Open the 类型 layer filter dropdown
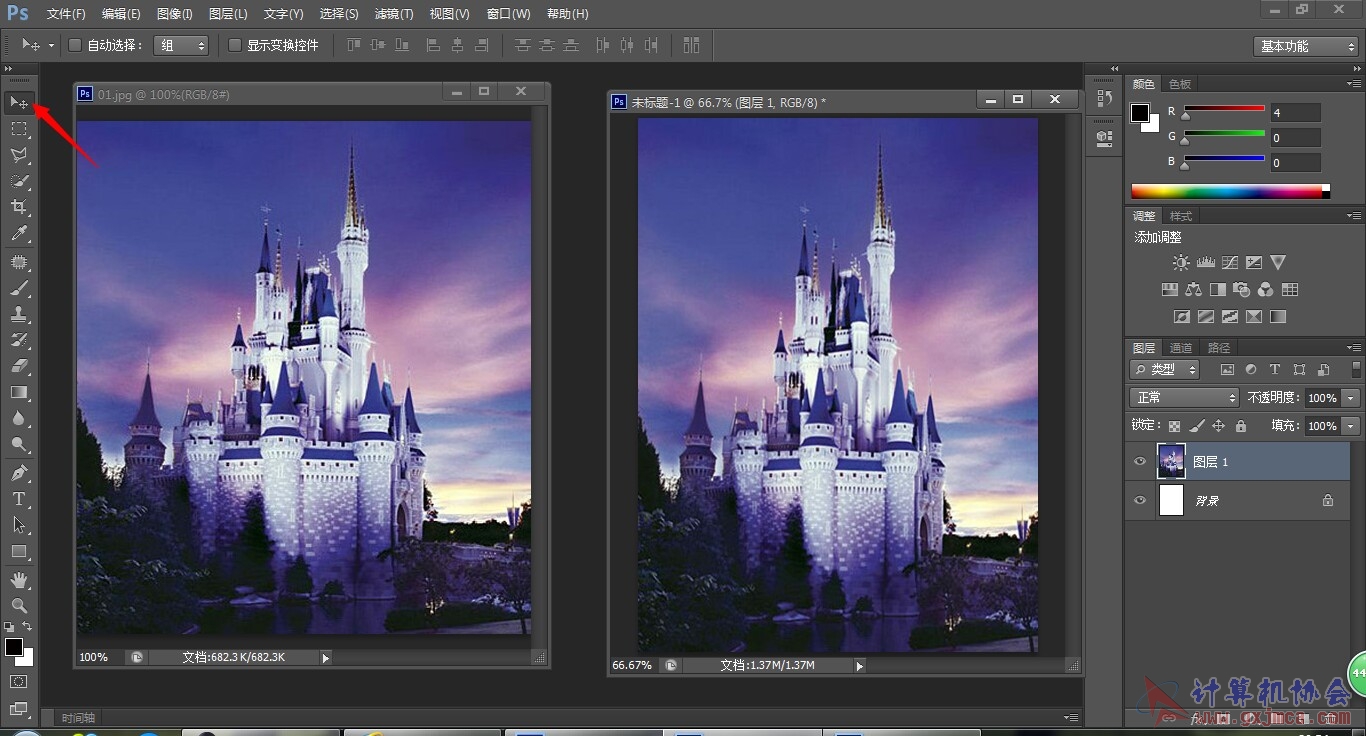Viewport: 1366px width, 736px height. [1165, 369]
